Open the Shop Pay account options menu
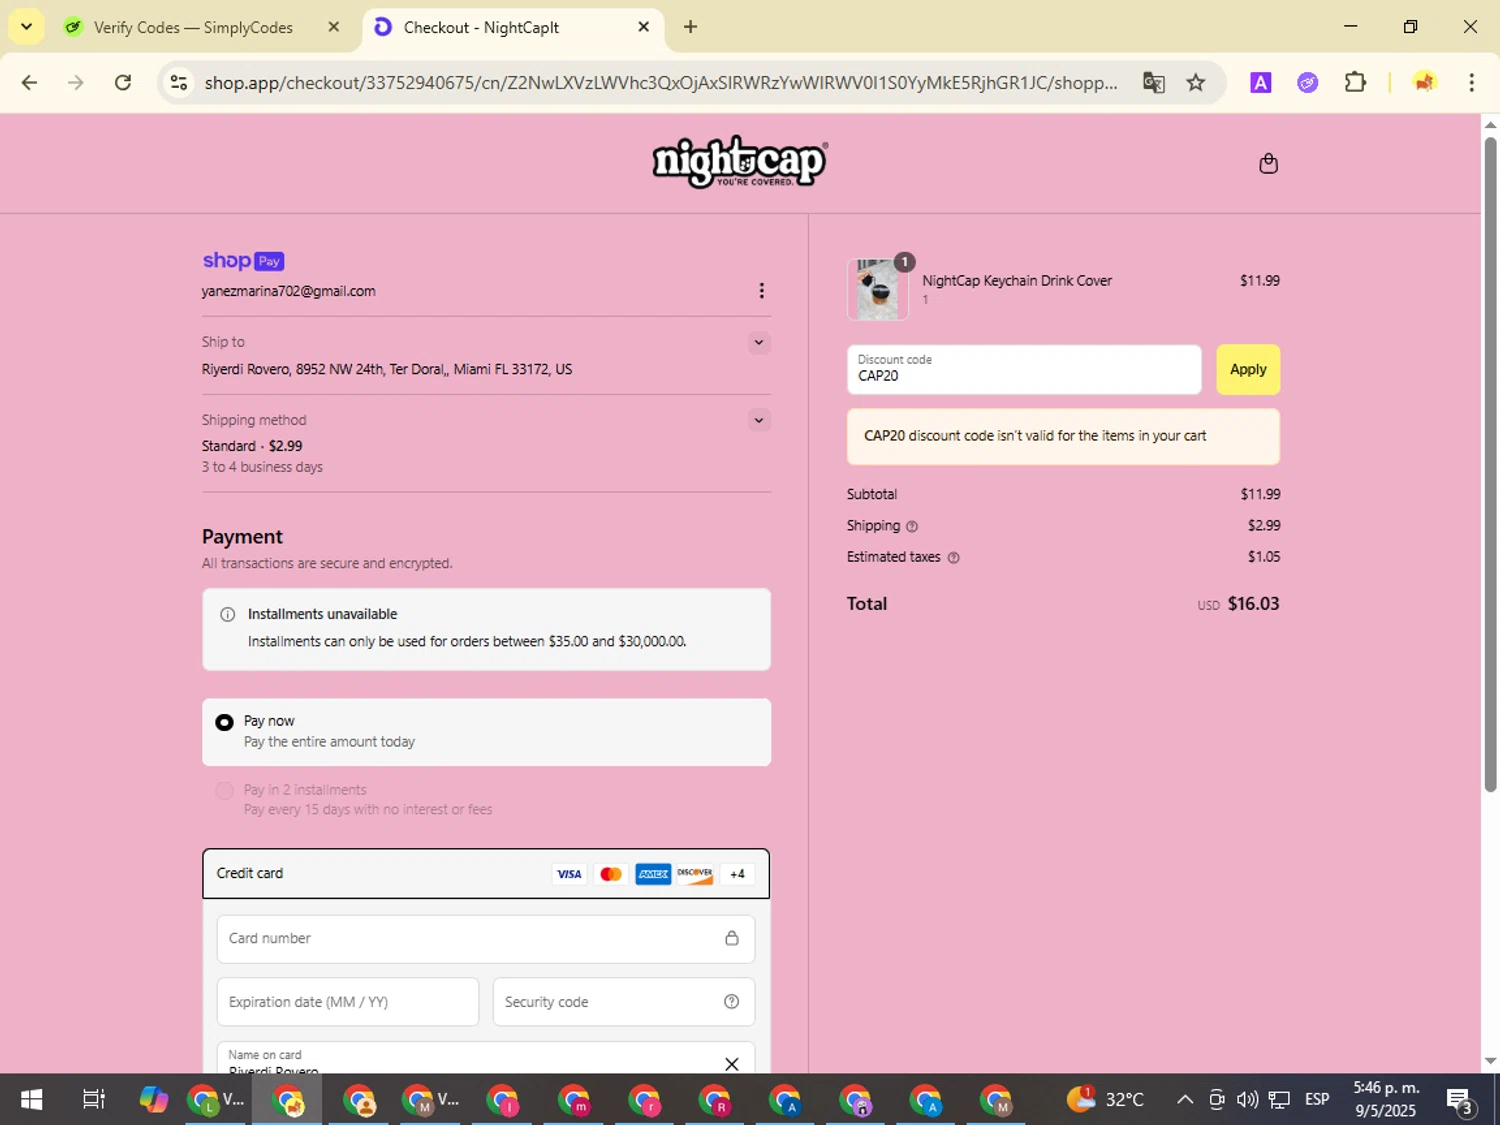 761,291
